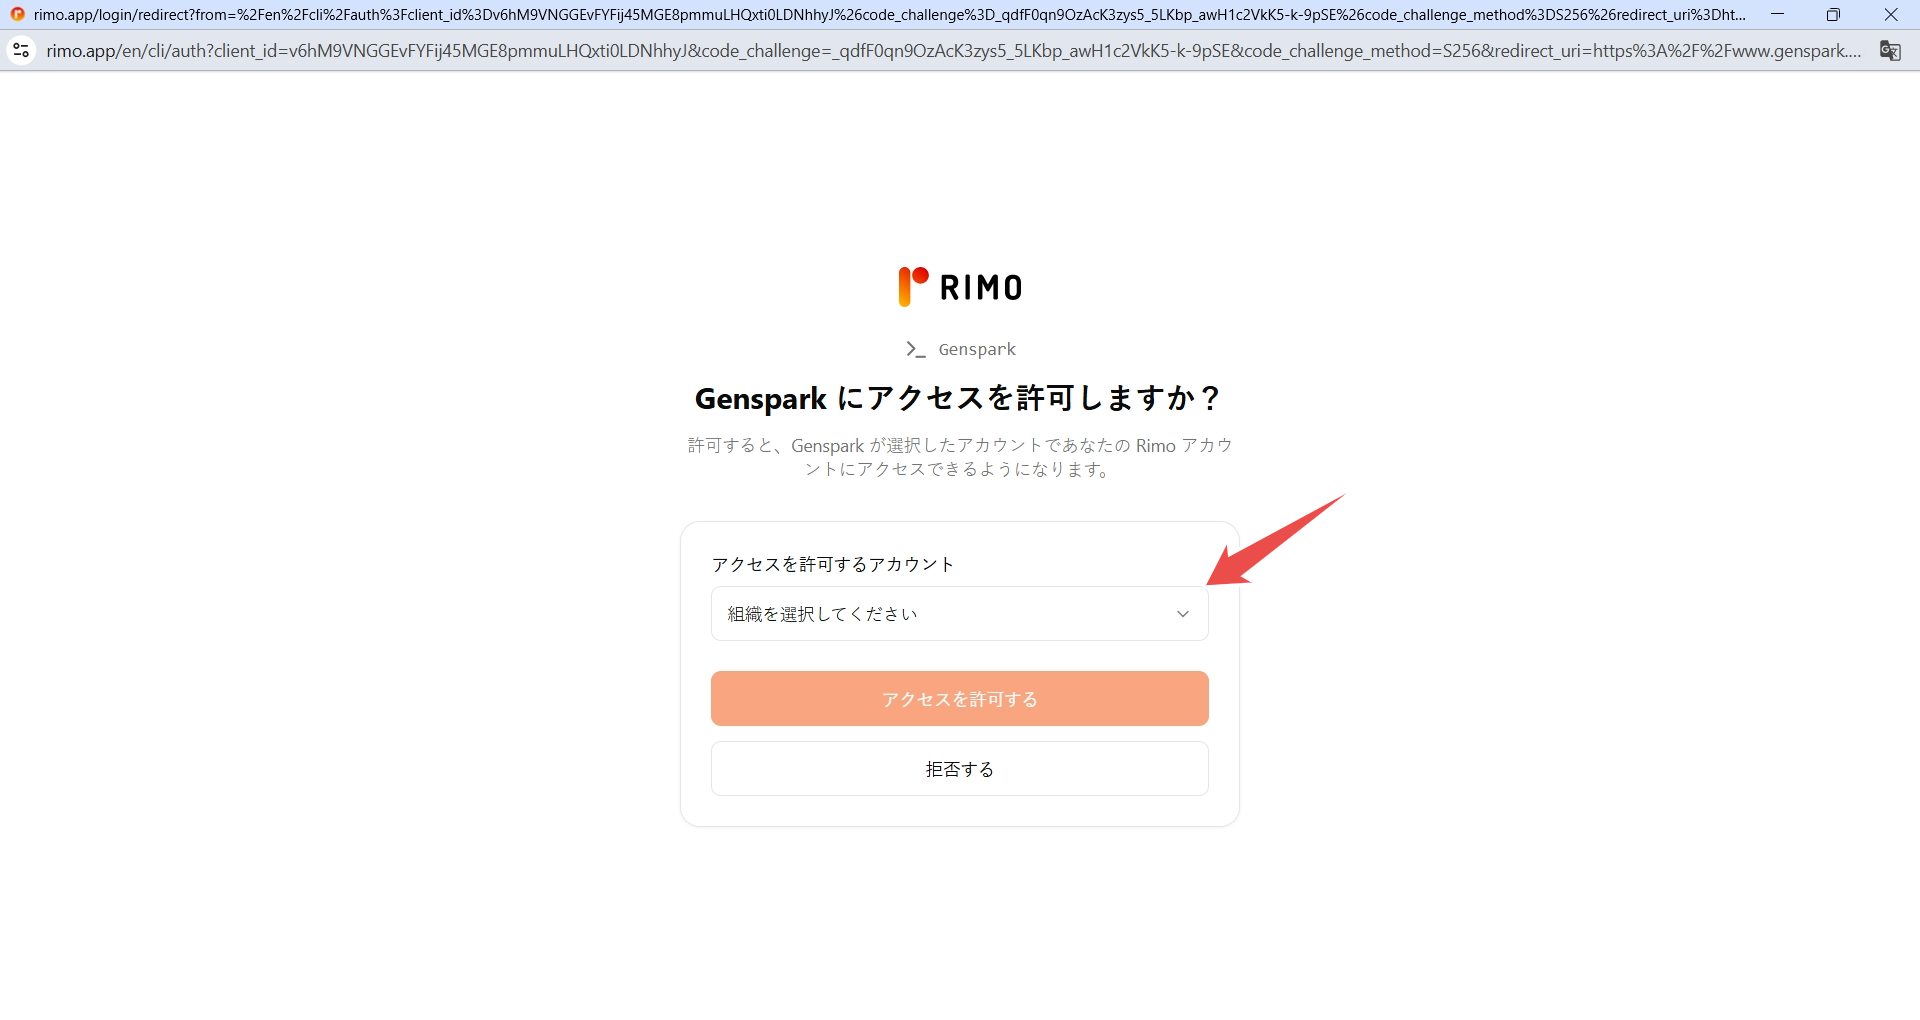Screen dimensions: 1920x1020
Task: Click the アクセスを許可するアカウント label
Action: click(833, 564)
